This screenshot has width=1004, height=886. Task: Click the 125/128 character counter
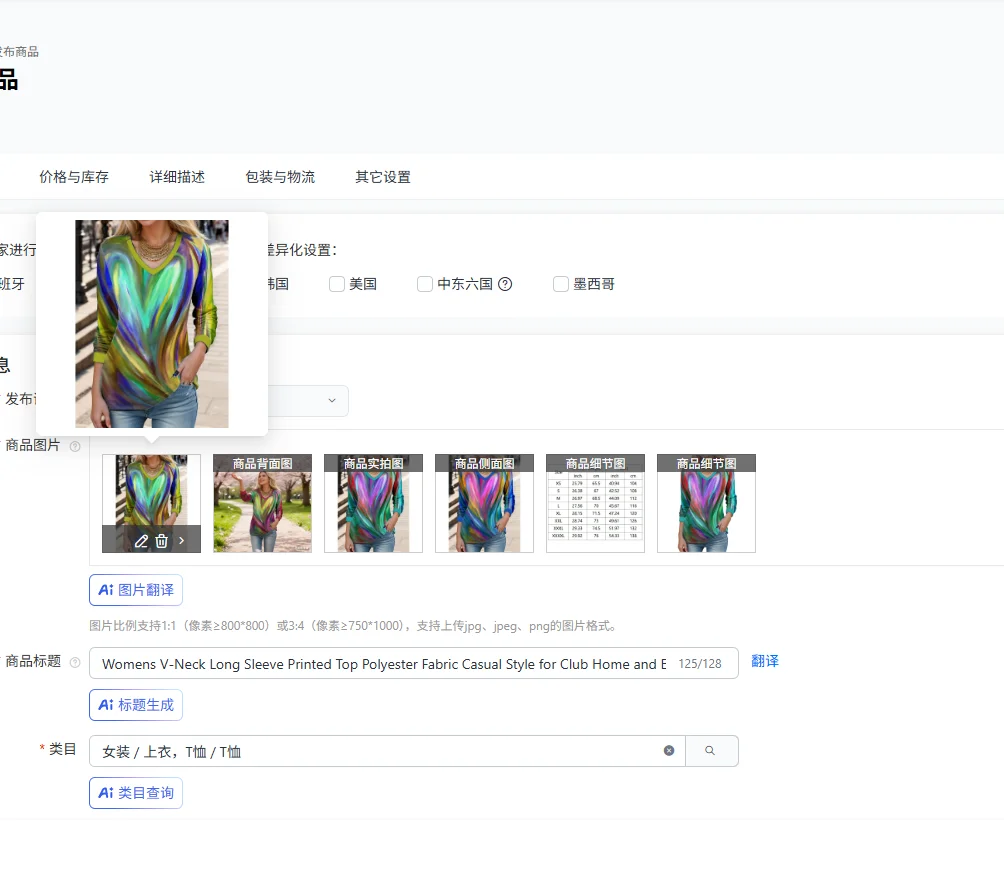(700, 664)
